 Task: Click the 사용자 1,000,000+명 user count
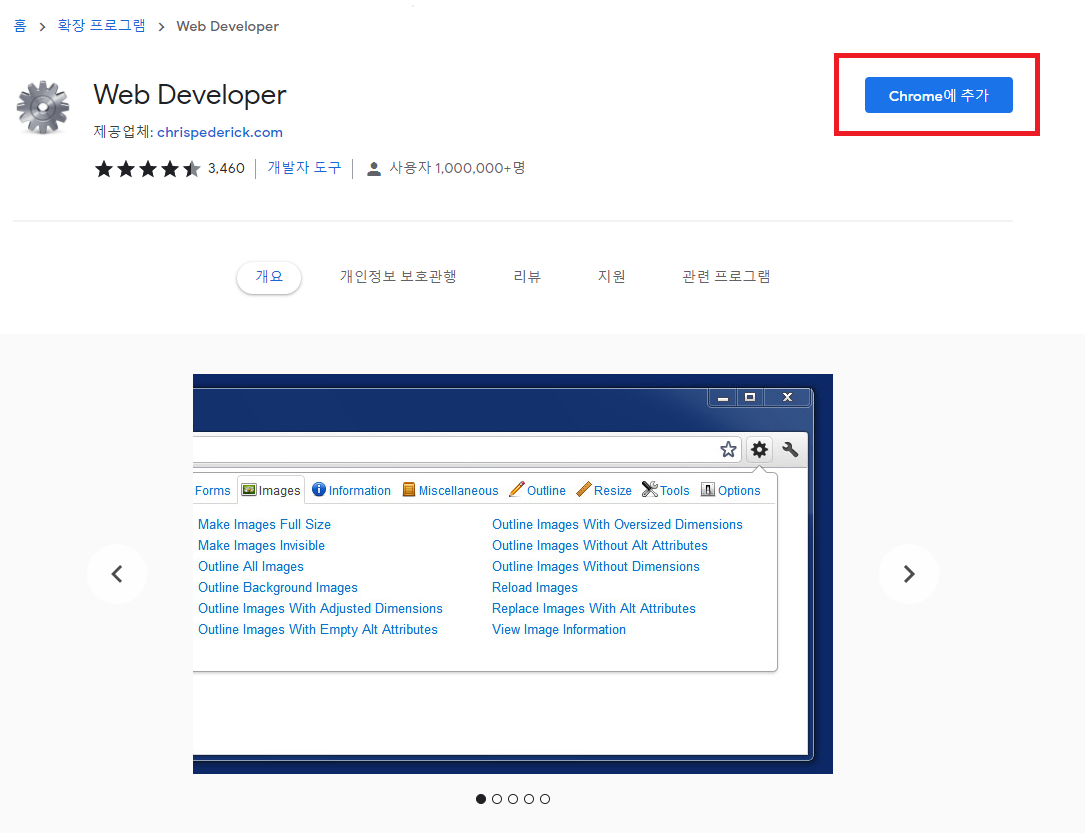coord(457,168)
